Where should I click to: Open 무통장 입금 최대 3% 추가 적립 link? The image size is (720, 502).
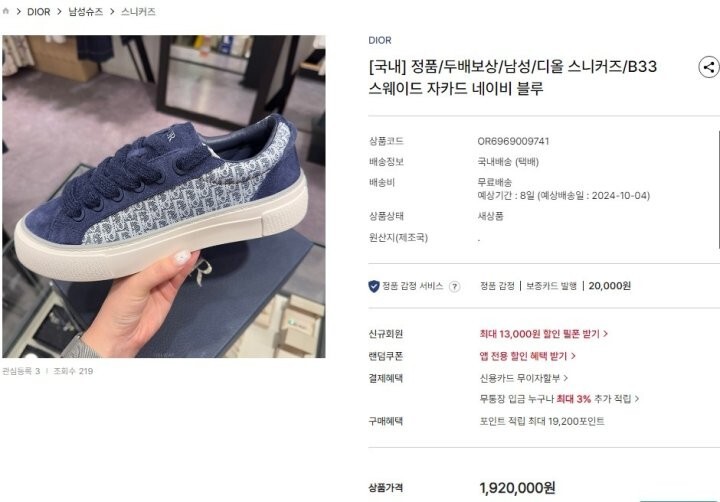click(559, 399)
